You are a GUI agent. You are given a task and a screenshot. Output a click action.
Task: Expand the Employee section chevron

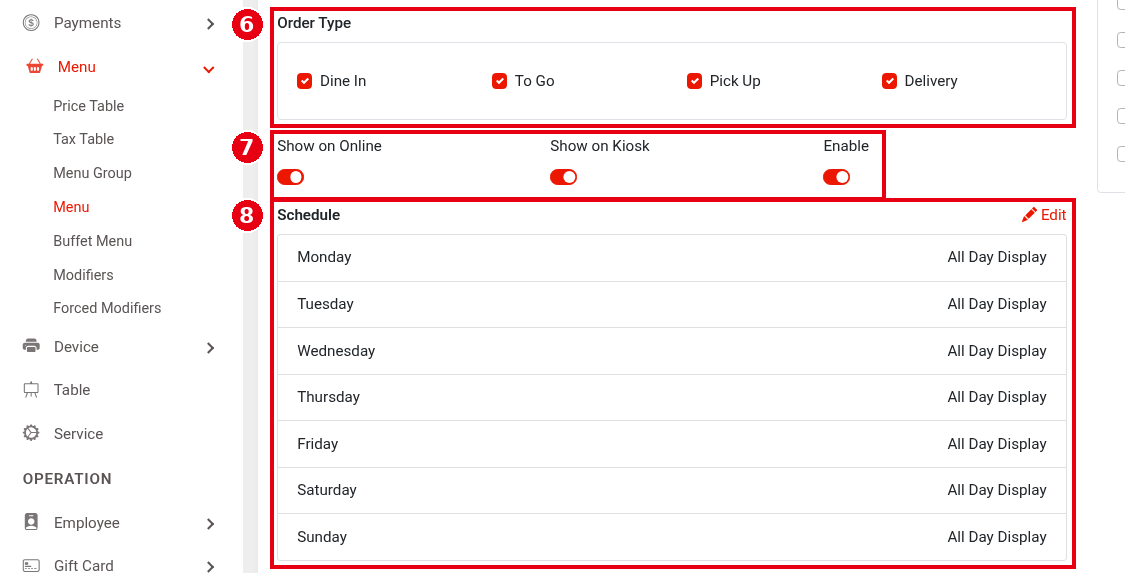[x=210, y=524]
